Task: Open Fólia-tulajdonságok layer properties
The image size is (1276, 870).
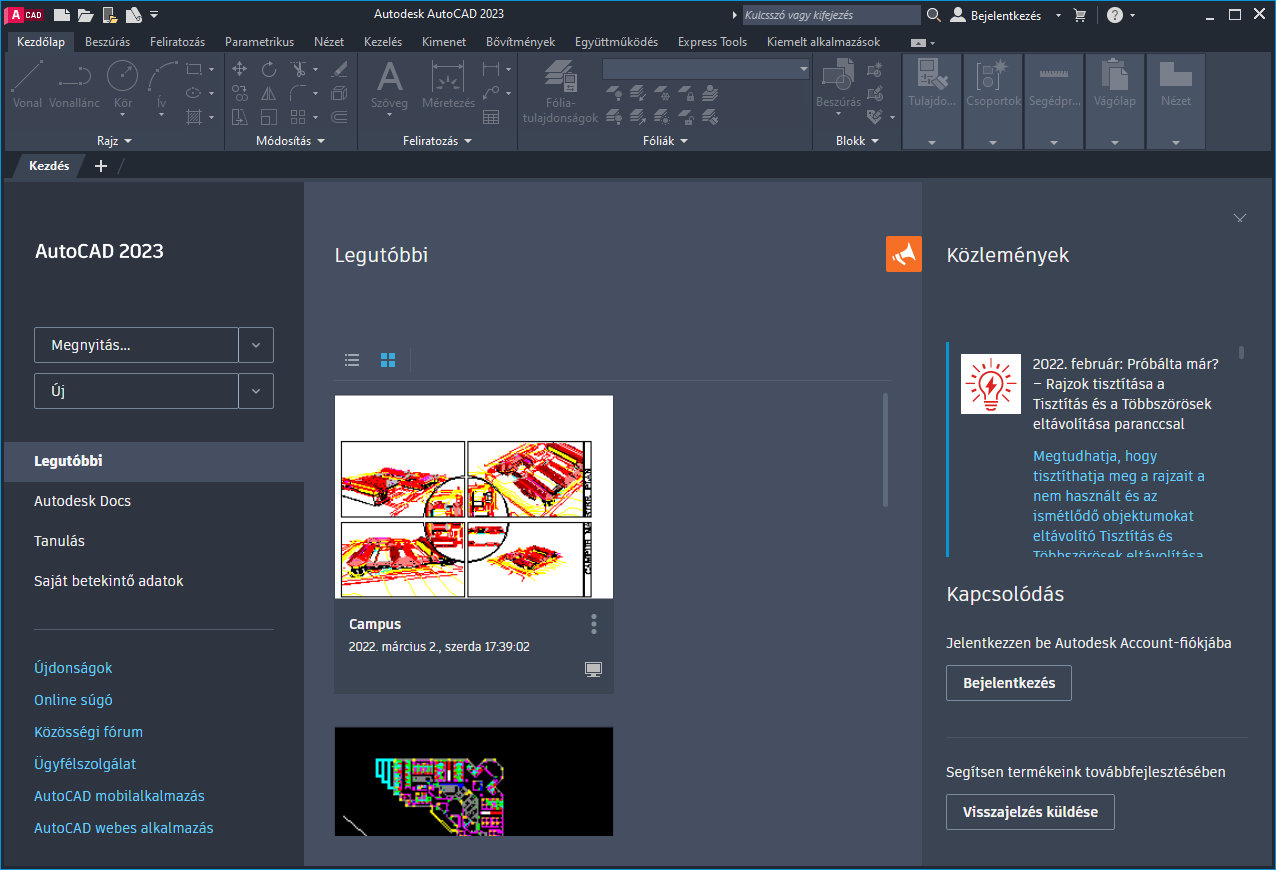Action: pos(560,92)
